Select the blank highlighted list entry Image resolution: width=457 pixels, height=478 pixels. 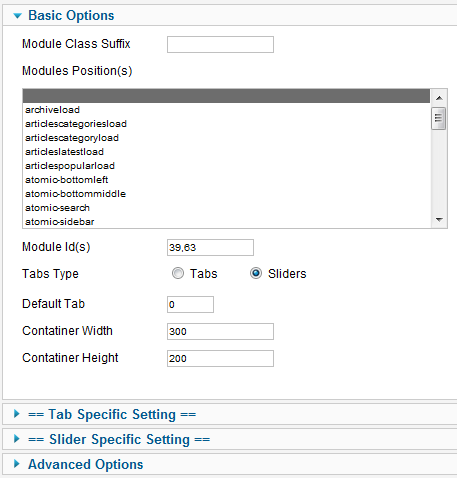click(x=226, y=96)
